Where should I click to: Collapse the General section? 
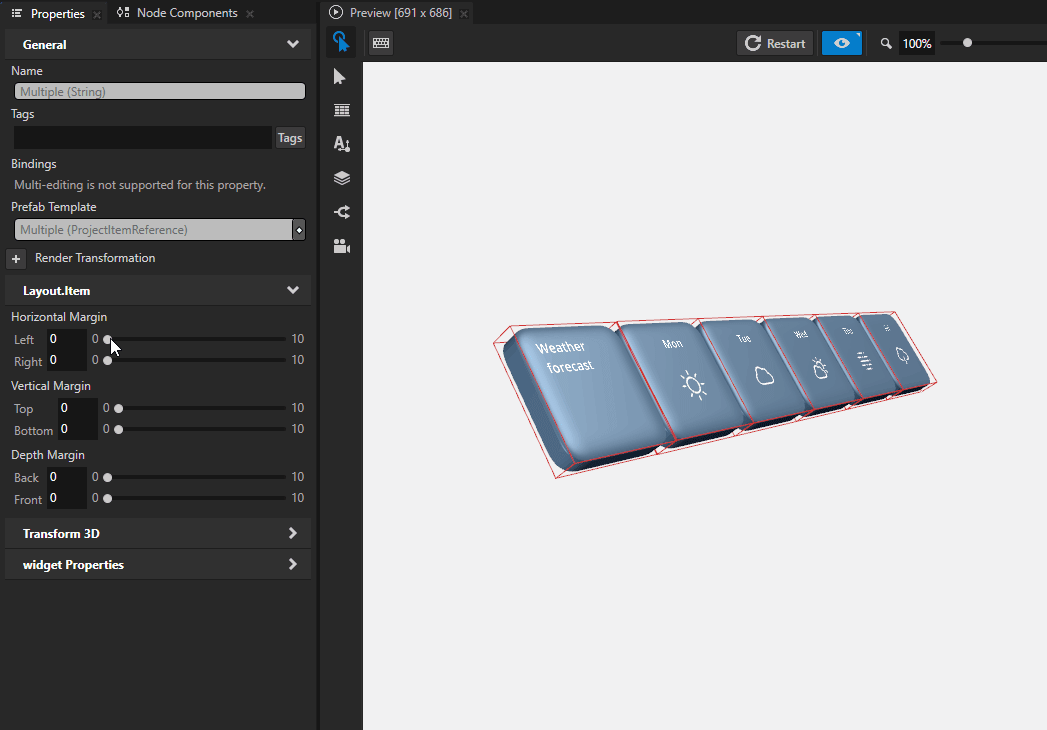(x=292, y=43)
